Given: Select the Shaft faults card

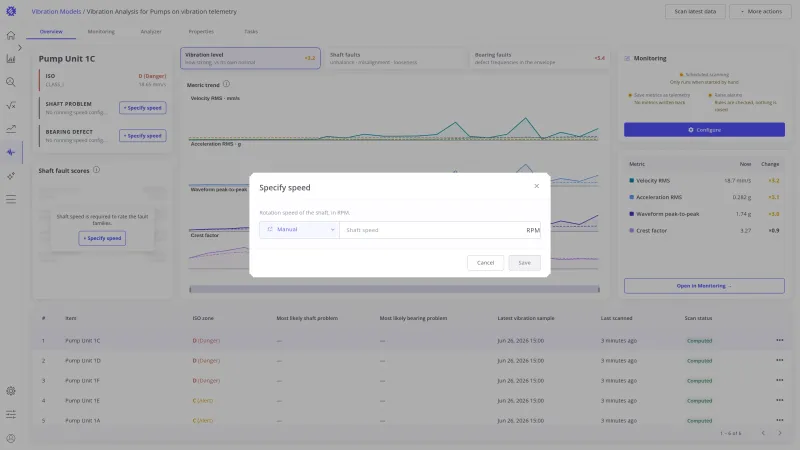Looking at the screenshot, I should [395, 58].
